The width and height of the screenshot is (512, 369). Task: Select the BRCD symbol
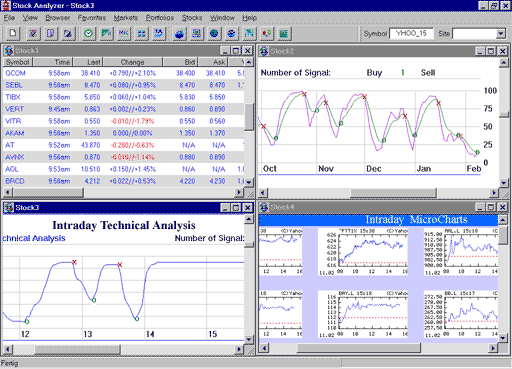pos(15,181)
